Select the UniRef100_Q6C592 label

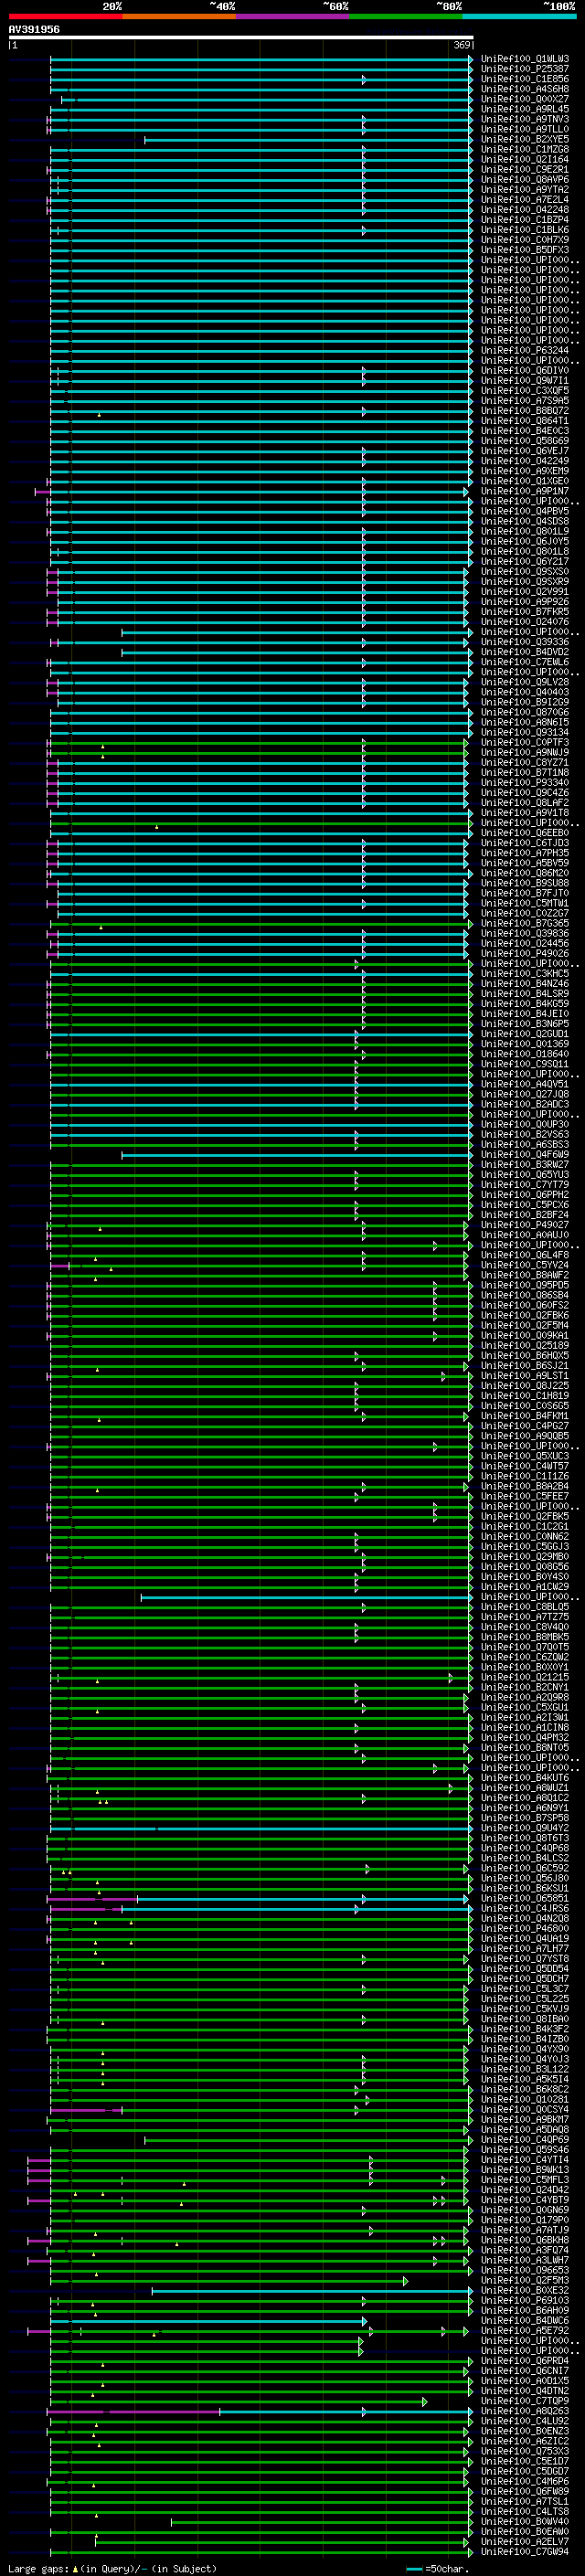click(x=525, y=1868)
